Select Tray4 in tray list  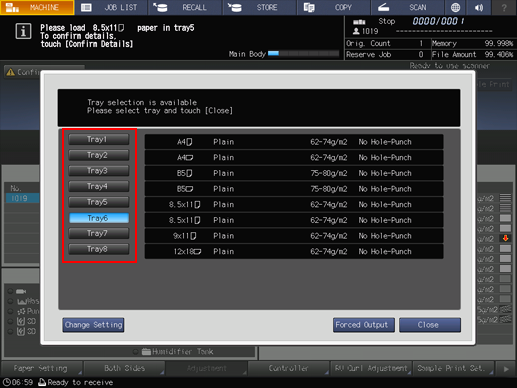99,186
